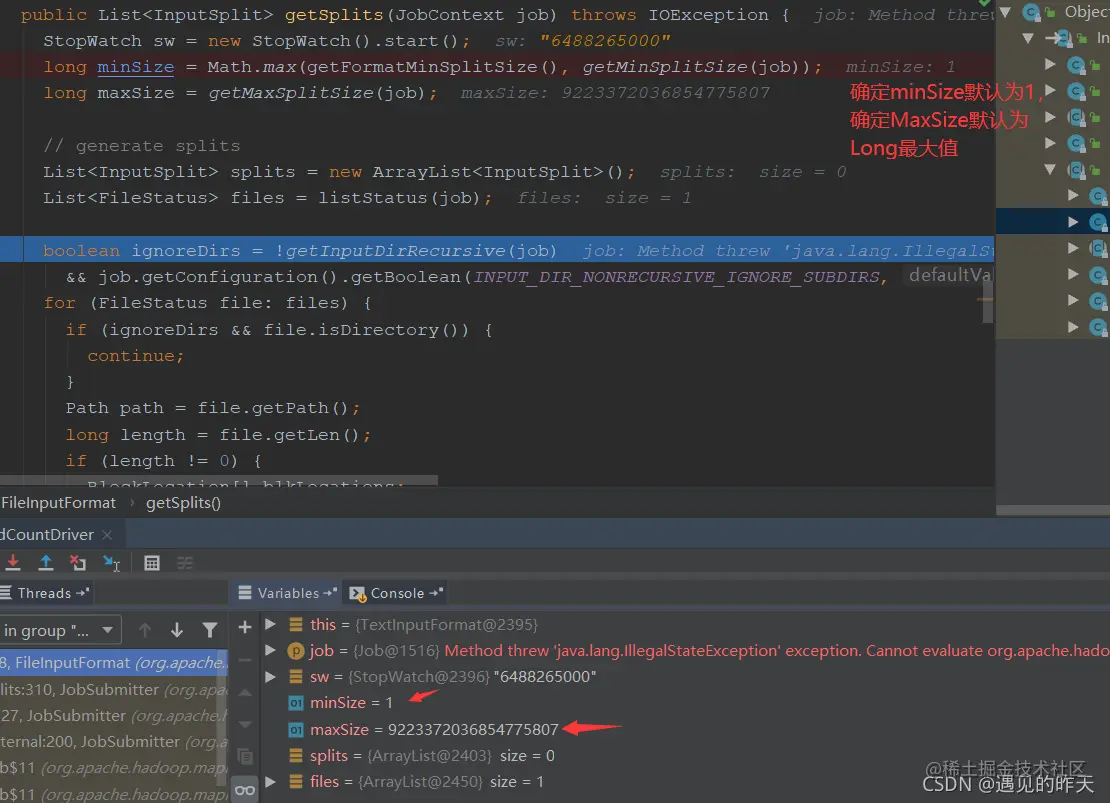The image size is (1110, 803).
Task: Toggle show watches glasses icon
Action: tap(245, 790)
